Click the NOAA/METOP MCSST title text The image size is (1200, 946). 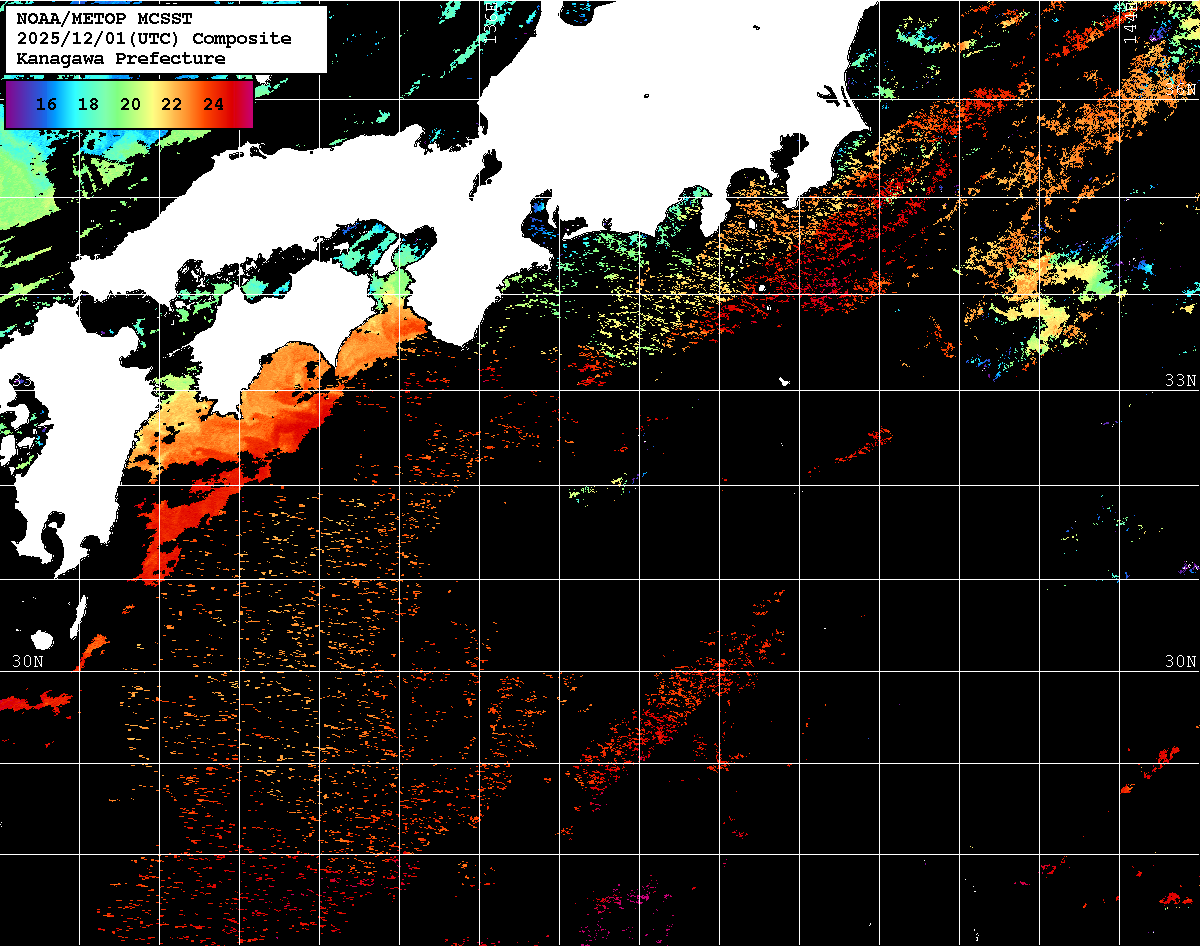click(104, 18)
